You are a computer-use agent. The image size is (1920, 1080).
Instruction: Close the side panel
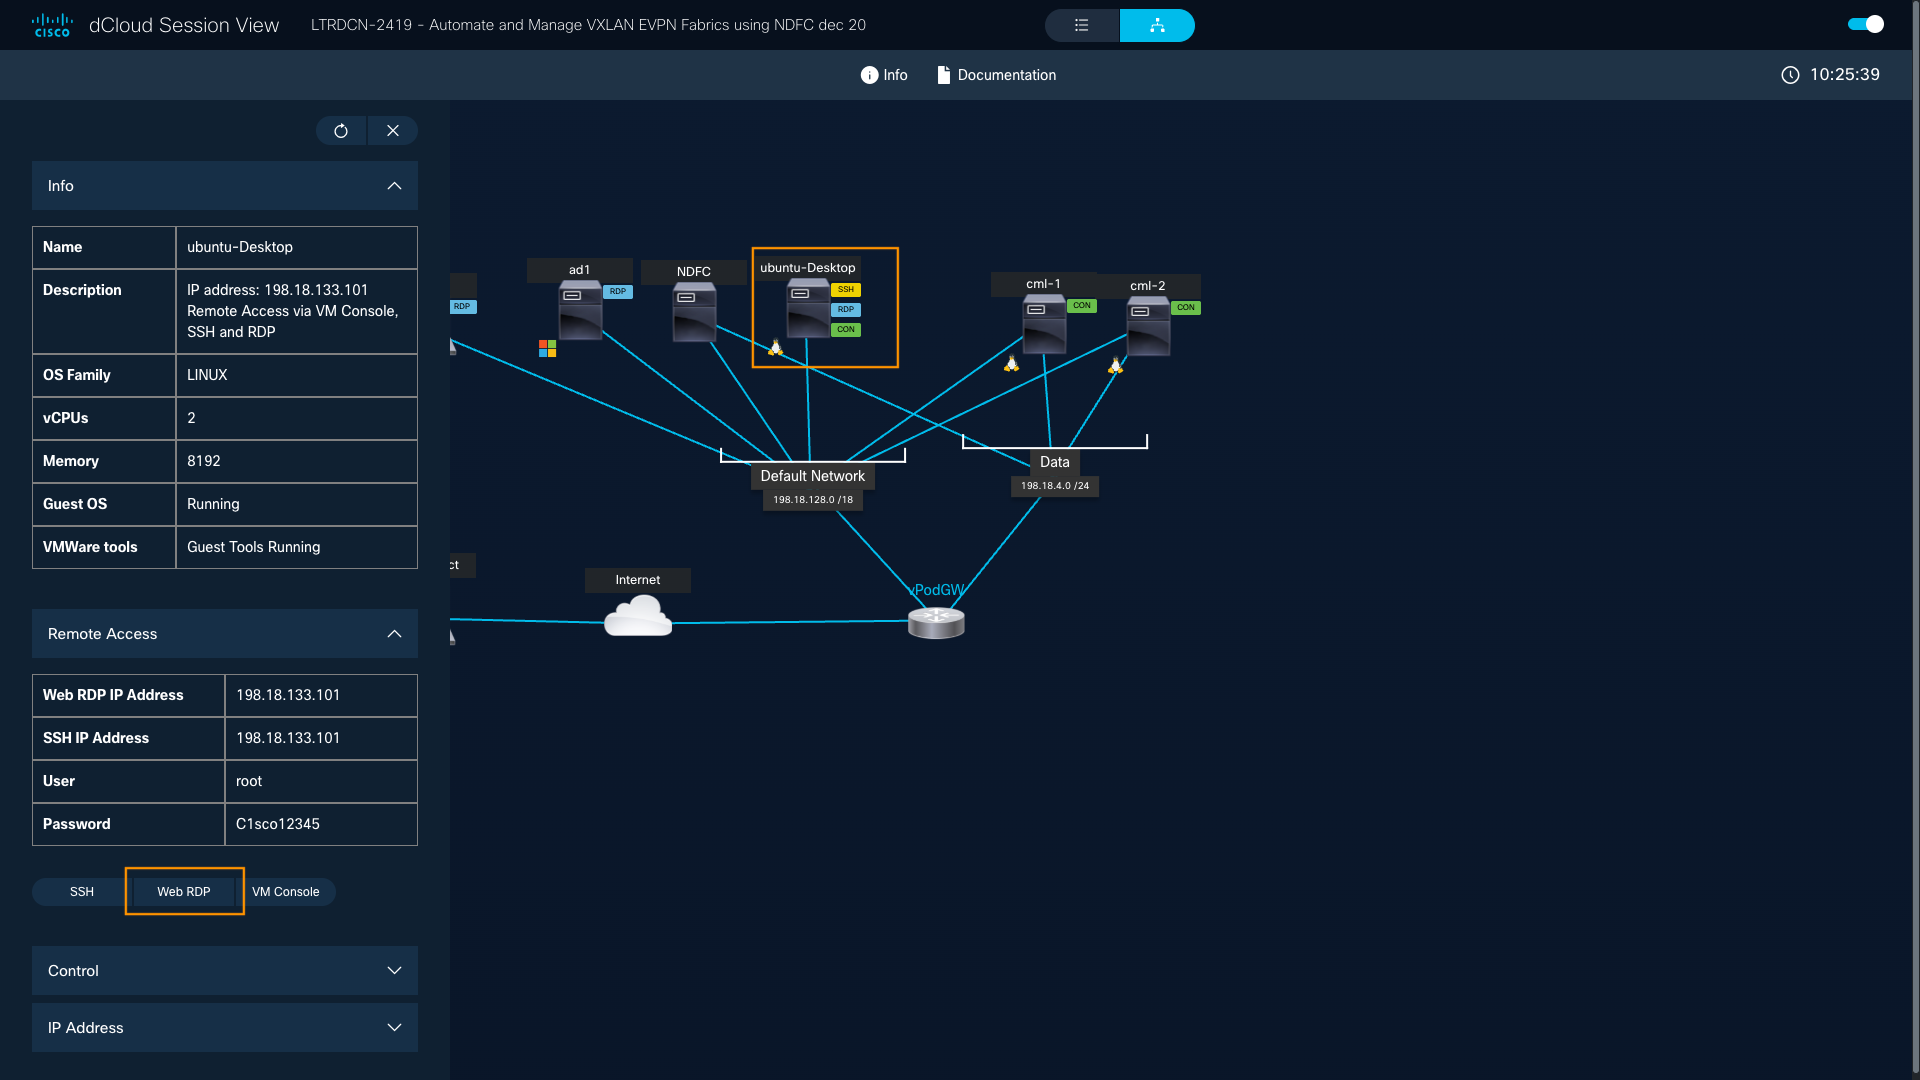coord(393,131)
